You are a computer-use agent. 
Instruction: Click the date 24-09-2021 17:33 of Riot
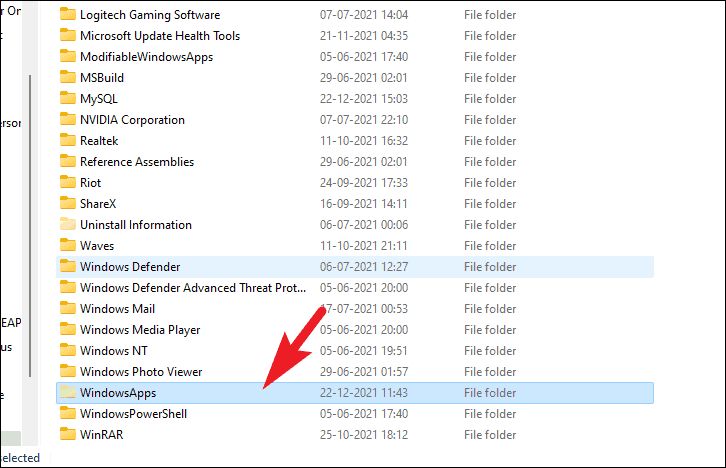[x=364, y=183]
